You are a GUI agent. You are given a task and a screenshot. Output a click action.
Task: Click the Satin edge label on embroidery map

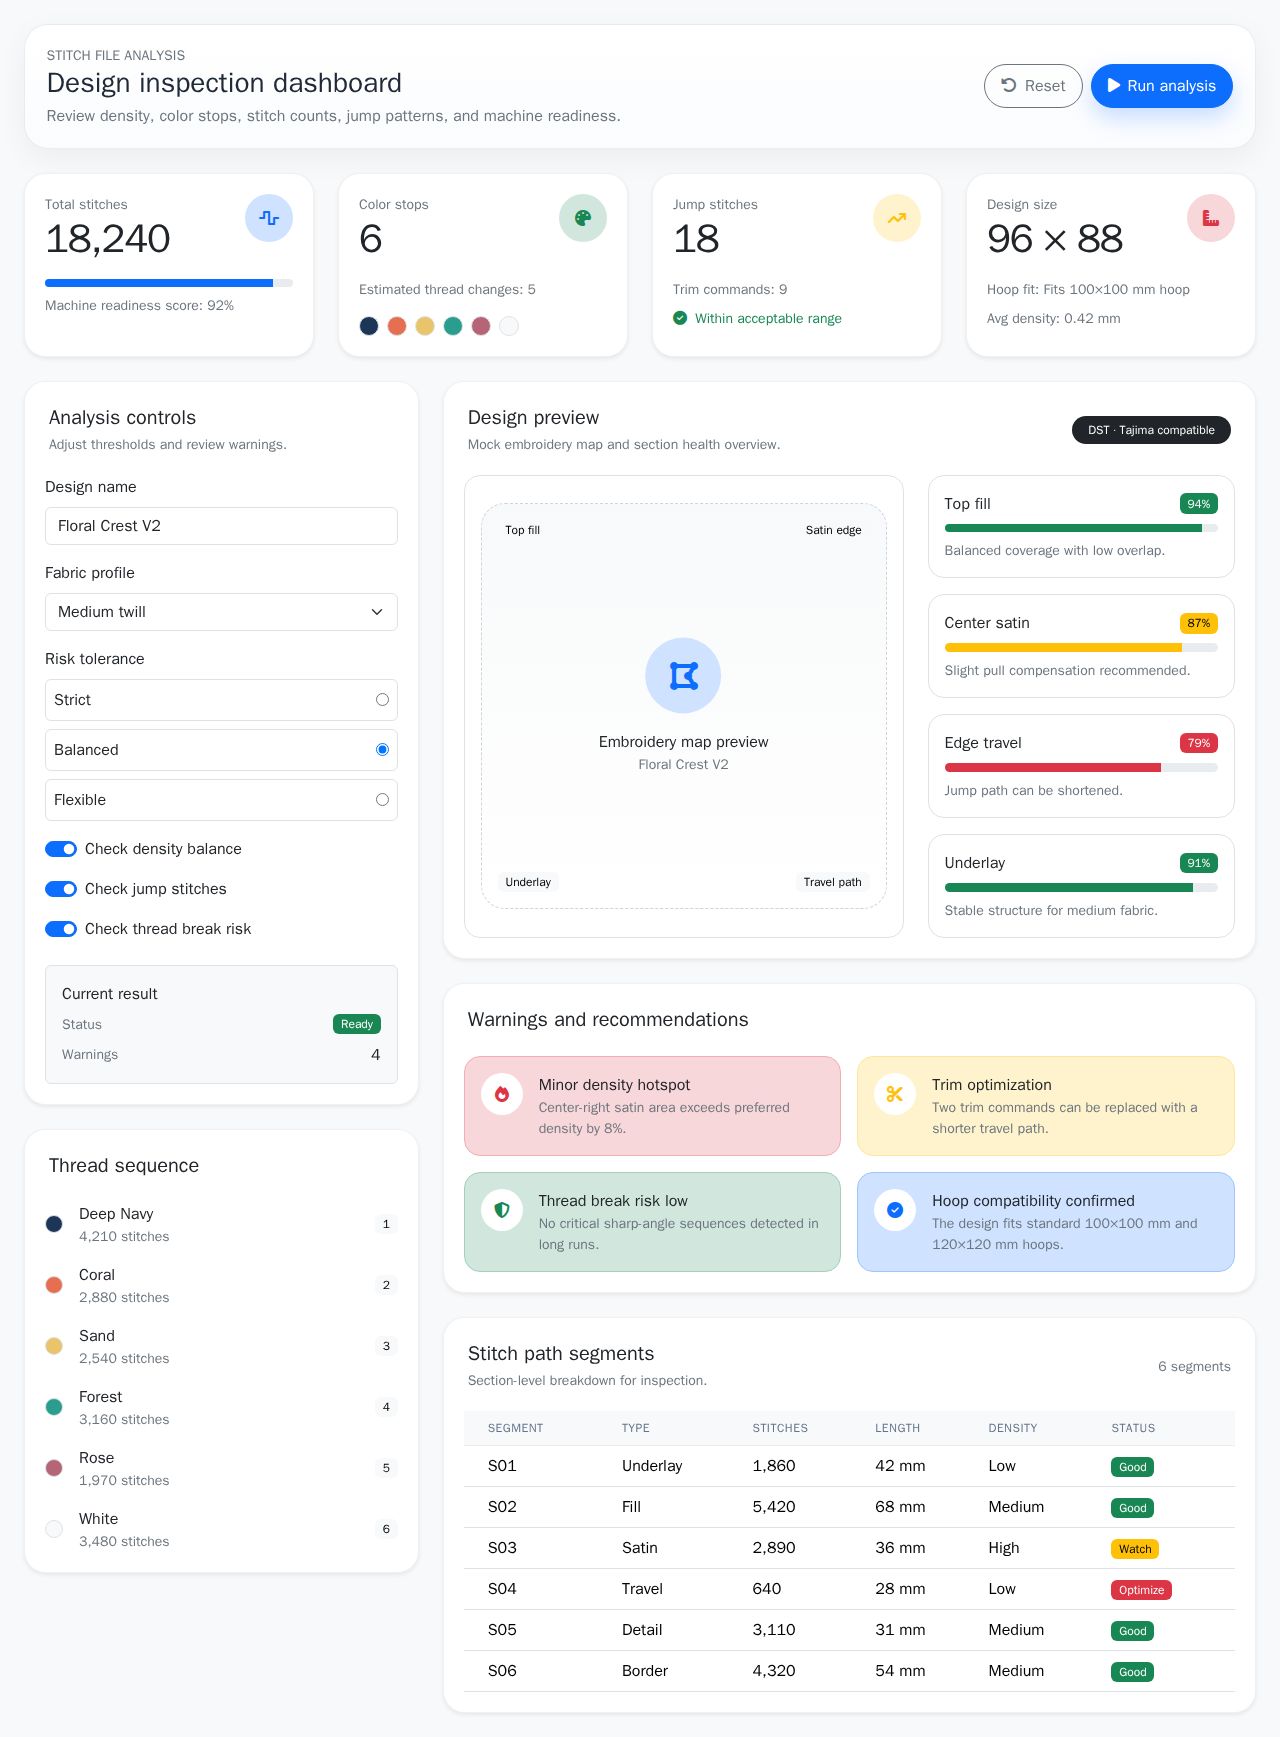coord(833,530)
